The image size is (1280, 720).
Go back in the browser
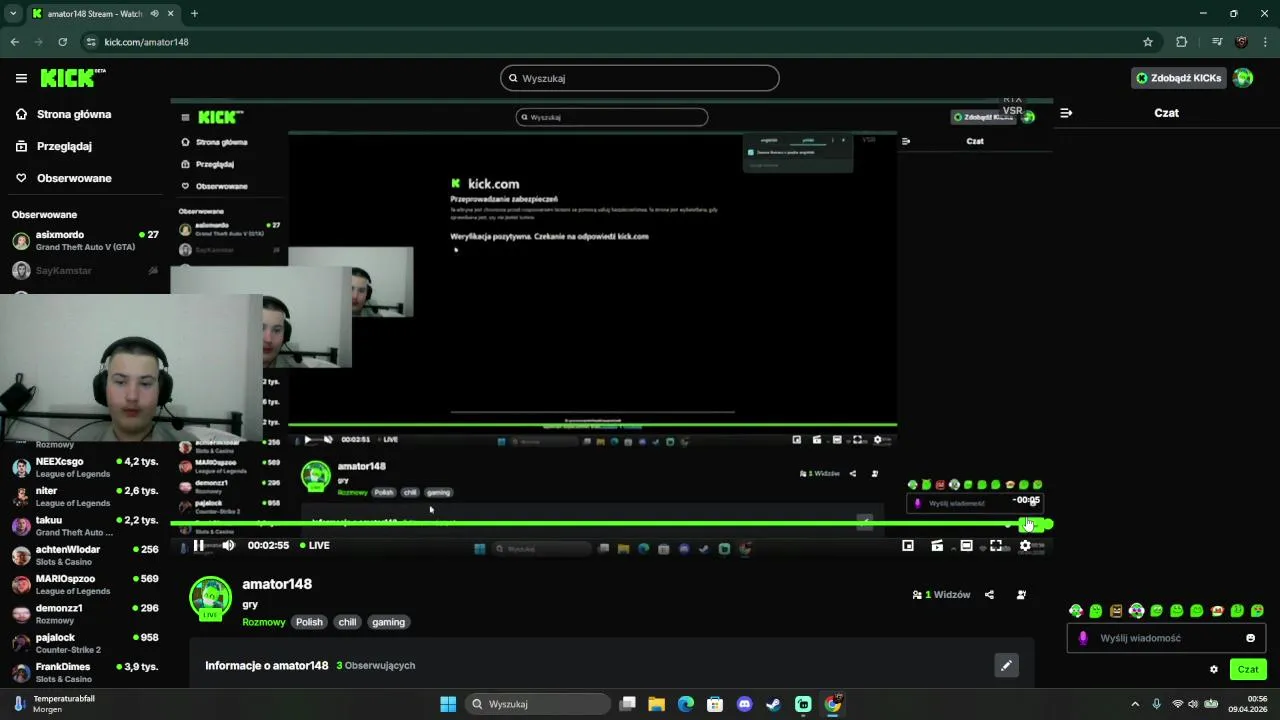14,42
